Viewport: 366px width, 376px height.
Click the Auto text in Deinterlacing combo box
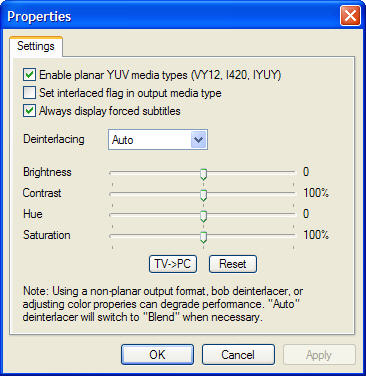click(123, 140)
